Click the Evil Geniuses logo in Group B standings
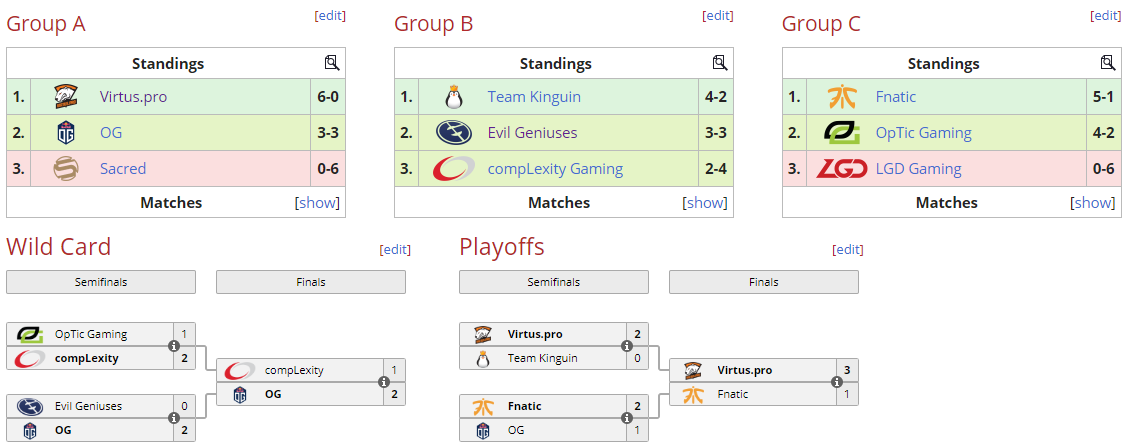This screenshot has width=1123, height=442. pos(454,133)
